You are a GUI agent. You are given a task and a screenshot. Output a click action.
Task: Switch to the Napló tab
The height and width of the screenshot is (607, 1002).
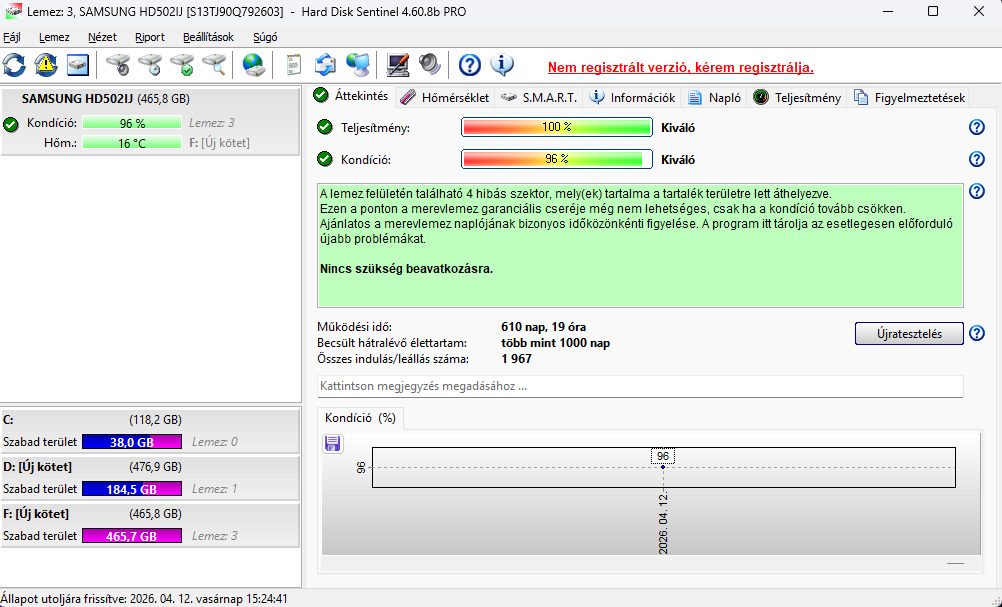pos(714,98)
